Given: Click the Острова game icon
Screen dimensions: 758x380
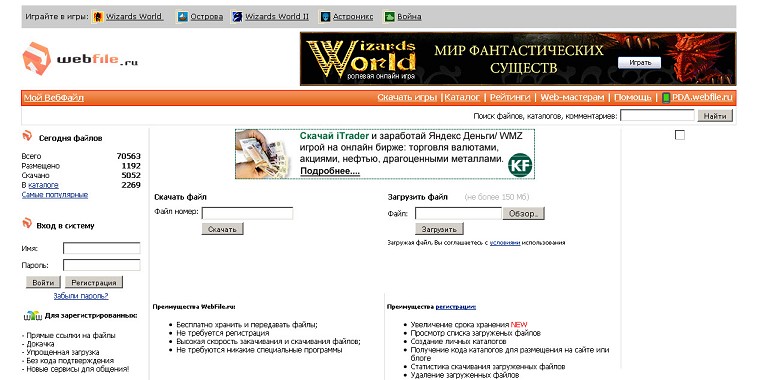Looking at the screenshot, I should click(x=182, y=17).
